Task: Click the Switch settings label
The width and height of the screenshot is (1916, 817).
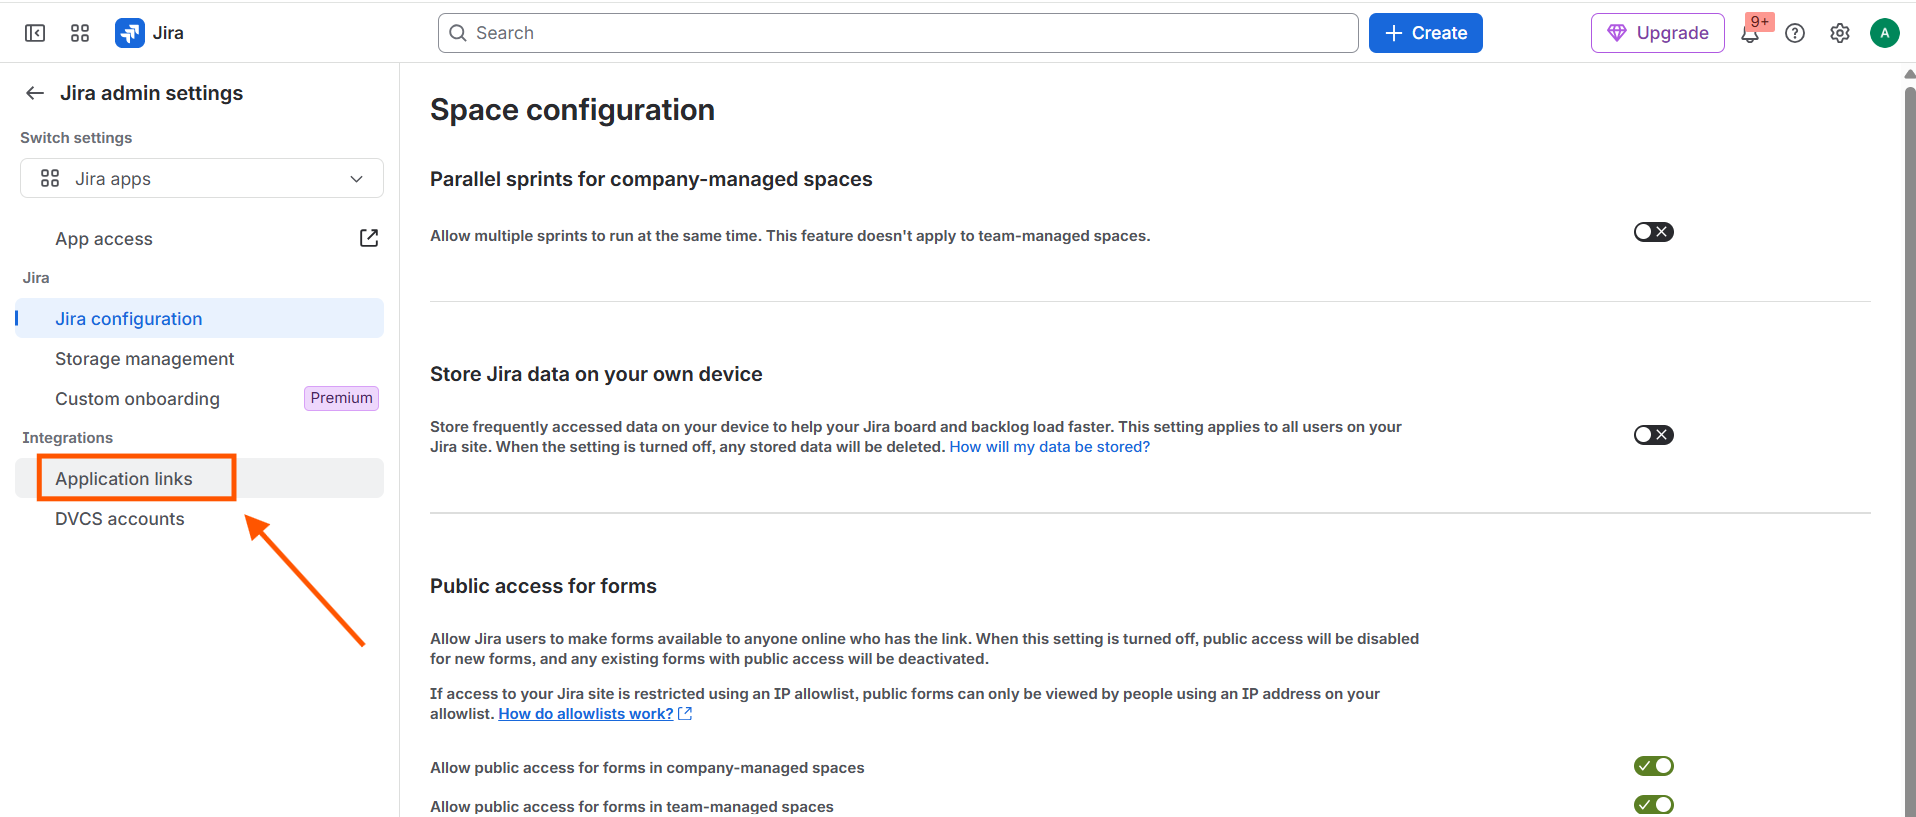Action: (x=76, y=138)
